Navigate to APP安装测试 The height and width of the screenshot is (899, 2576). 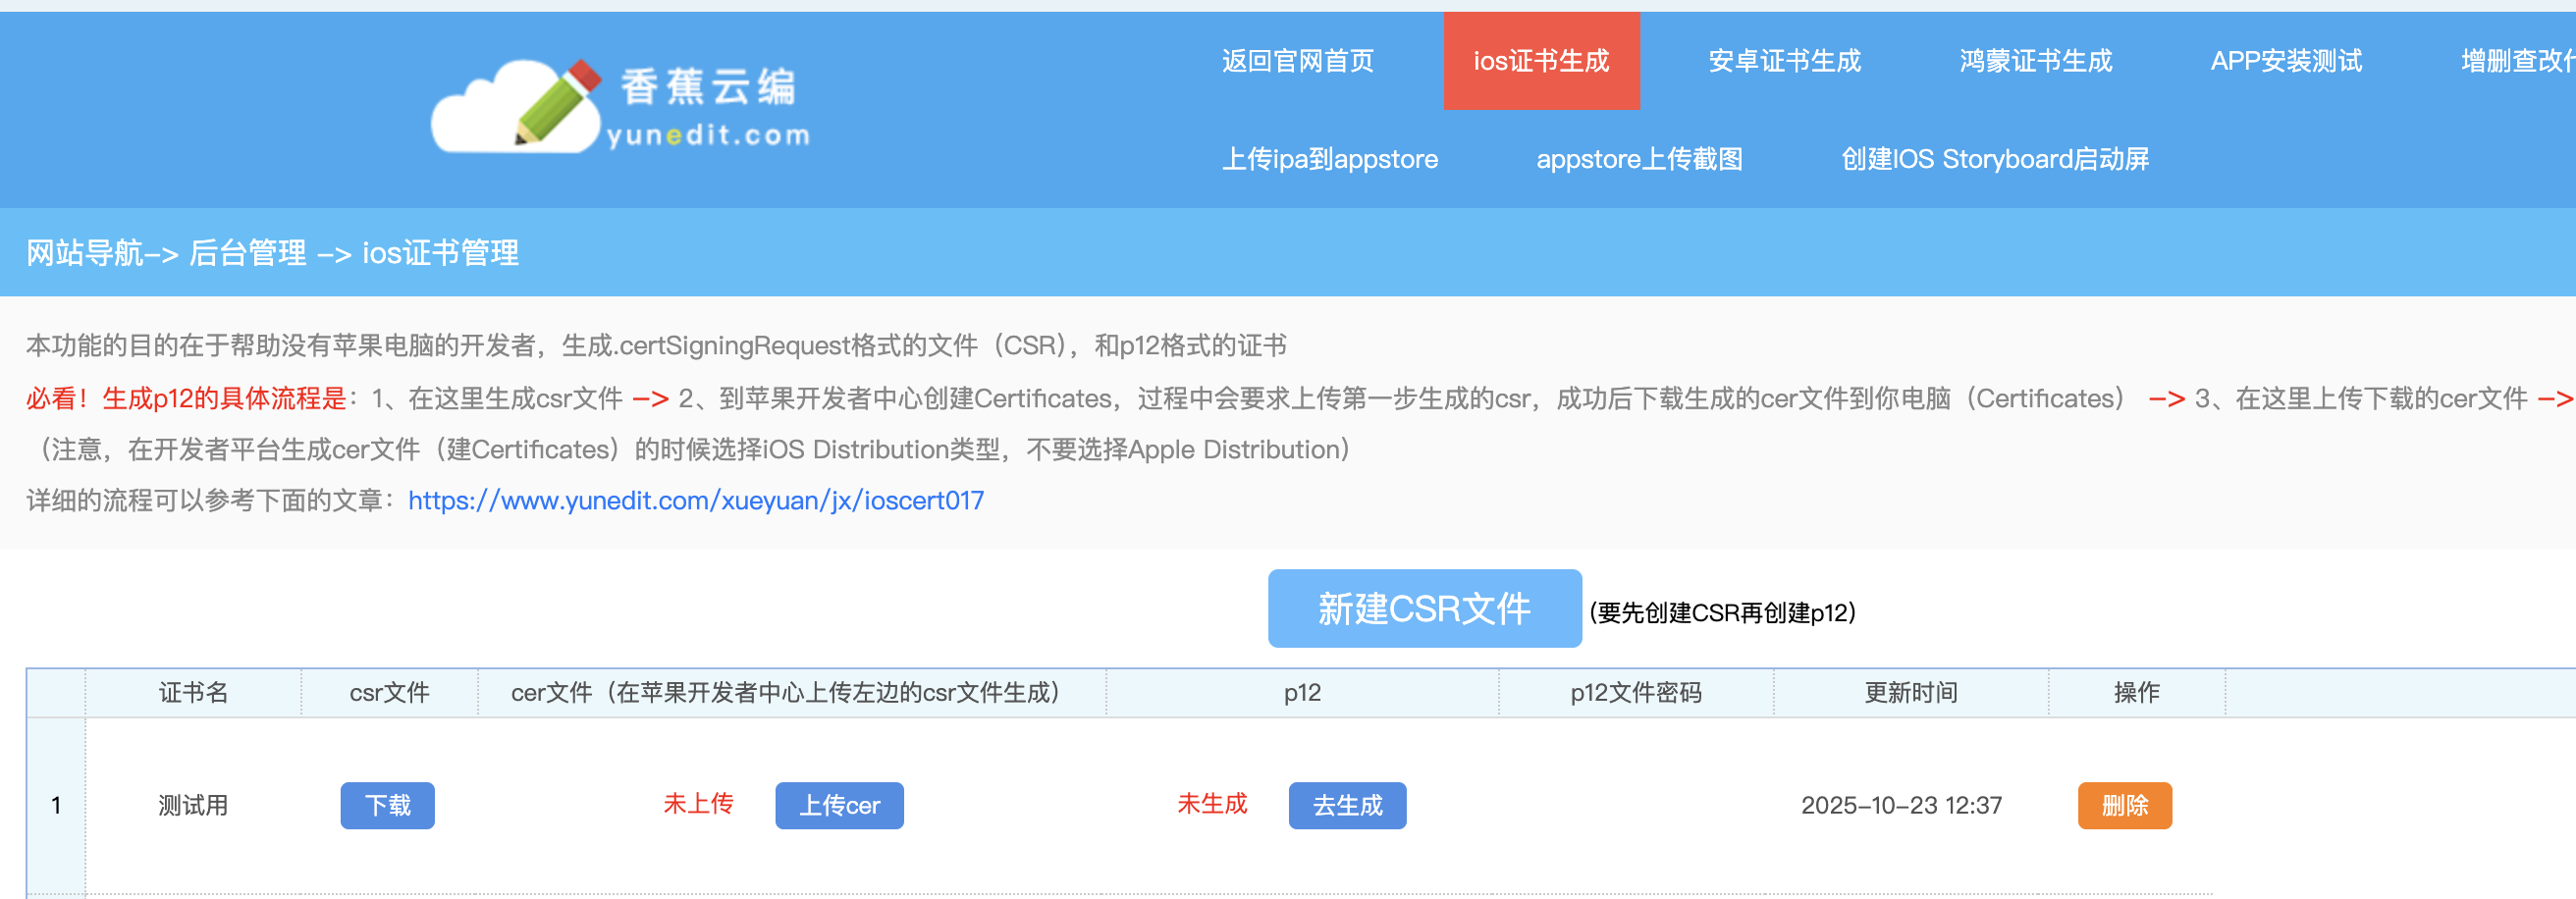[2285, 61]
